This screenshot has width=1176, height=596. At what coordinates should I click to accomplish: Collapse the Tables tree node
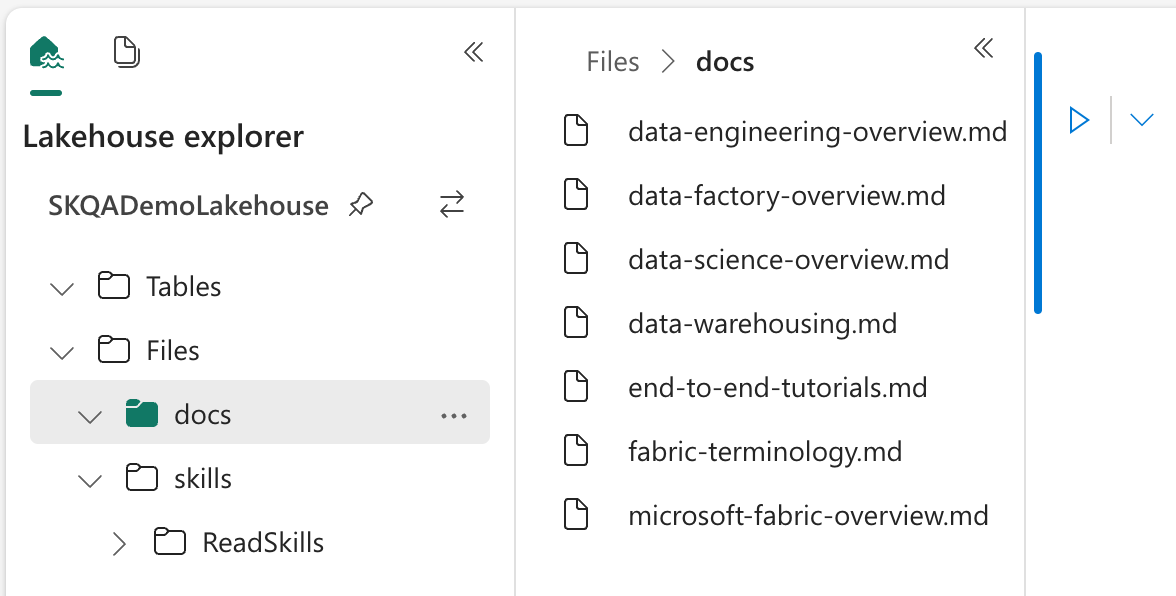[63, 288]
